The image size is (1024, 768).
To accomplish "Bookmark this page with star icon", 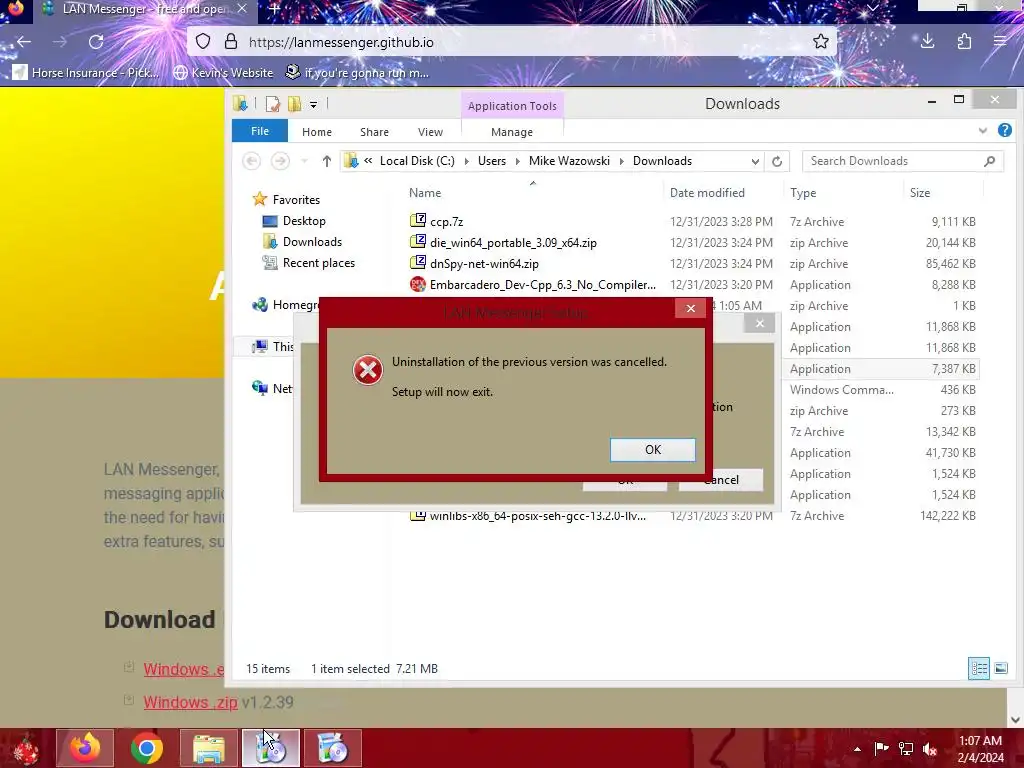I will tap(820, 42).
